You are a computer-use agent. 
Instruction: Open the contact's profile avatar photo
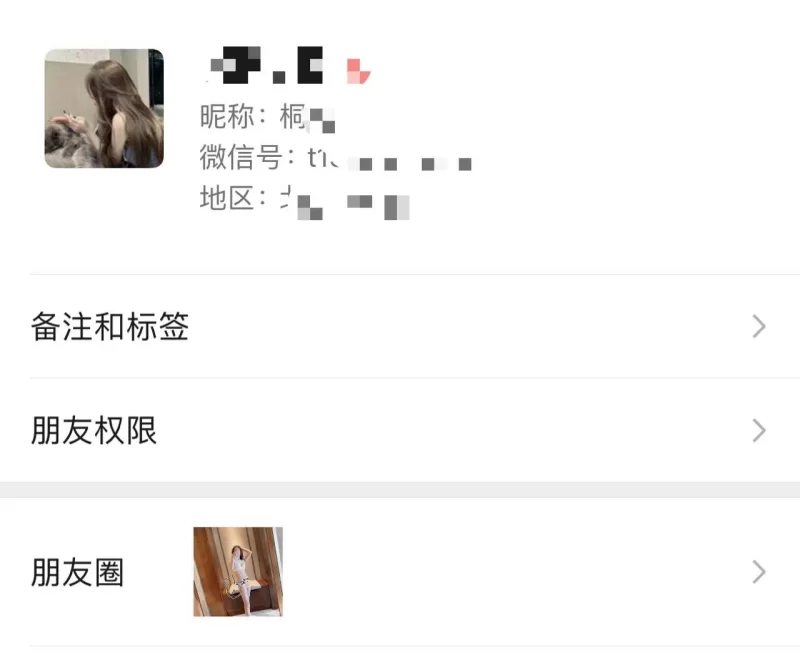104,108
